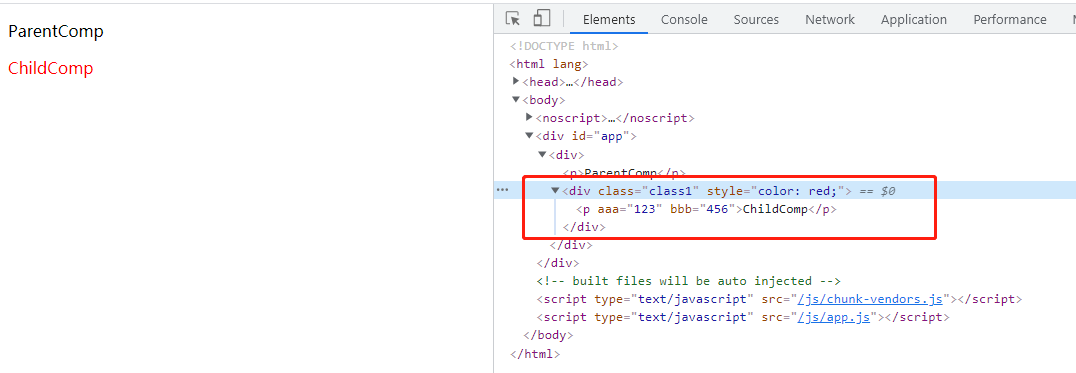Collapse the body element node
The image size is (1076, 373).
(x=516, y=100)
